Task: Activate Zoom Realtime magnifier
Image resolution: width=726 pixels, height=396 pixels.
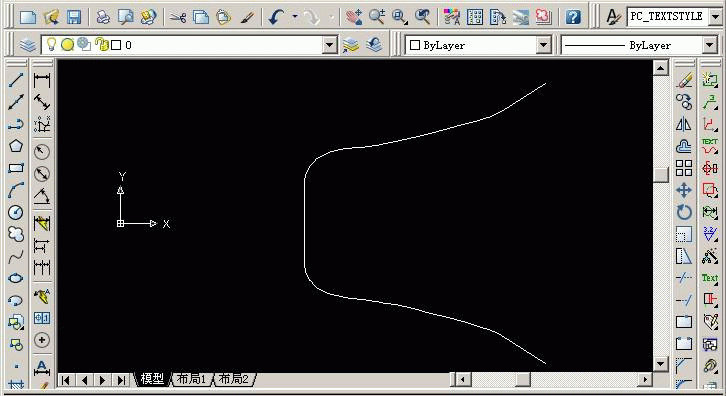Action: [377, 17]
